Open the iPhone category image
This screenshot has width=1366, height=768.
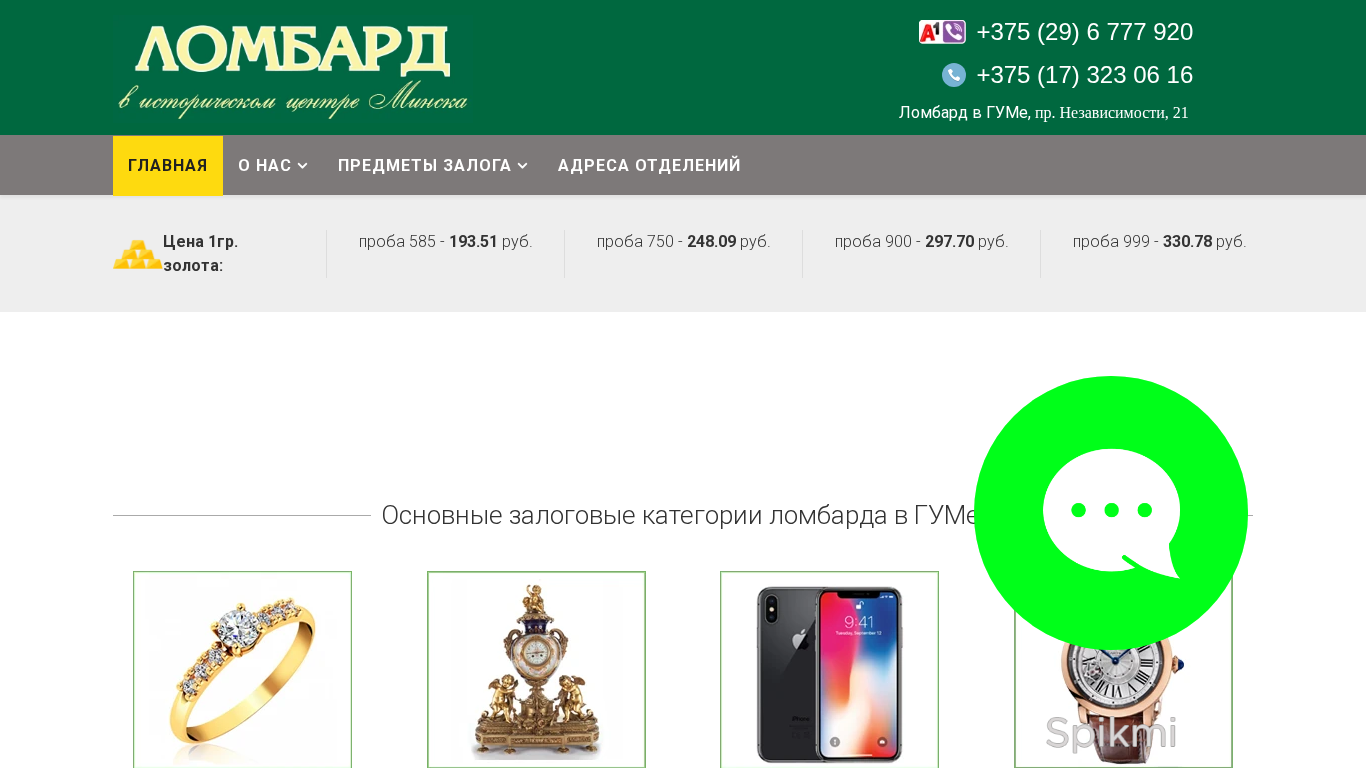coord(829,669)
